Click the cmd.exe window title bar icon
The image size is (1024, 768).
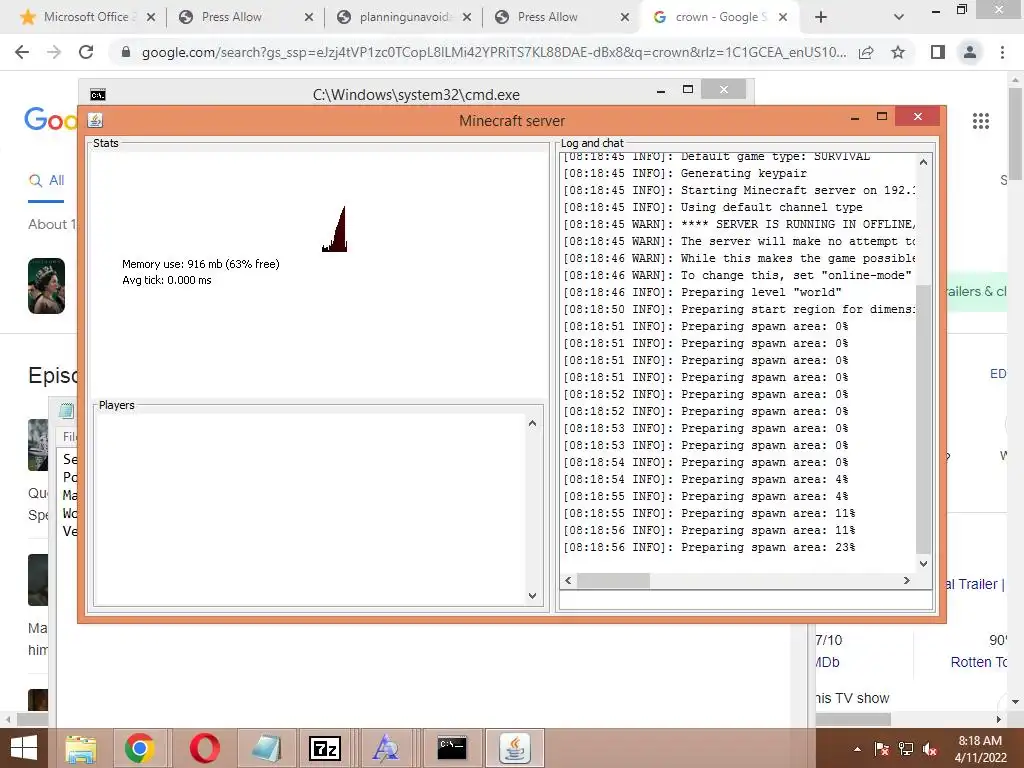coord(98,95)
